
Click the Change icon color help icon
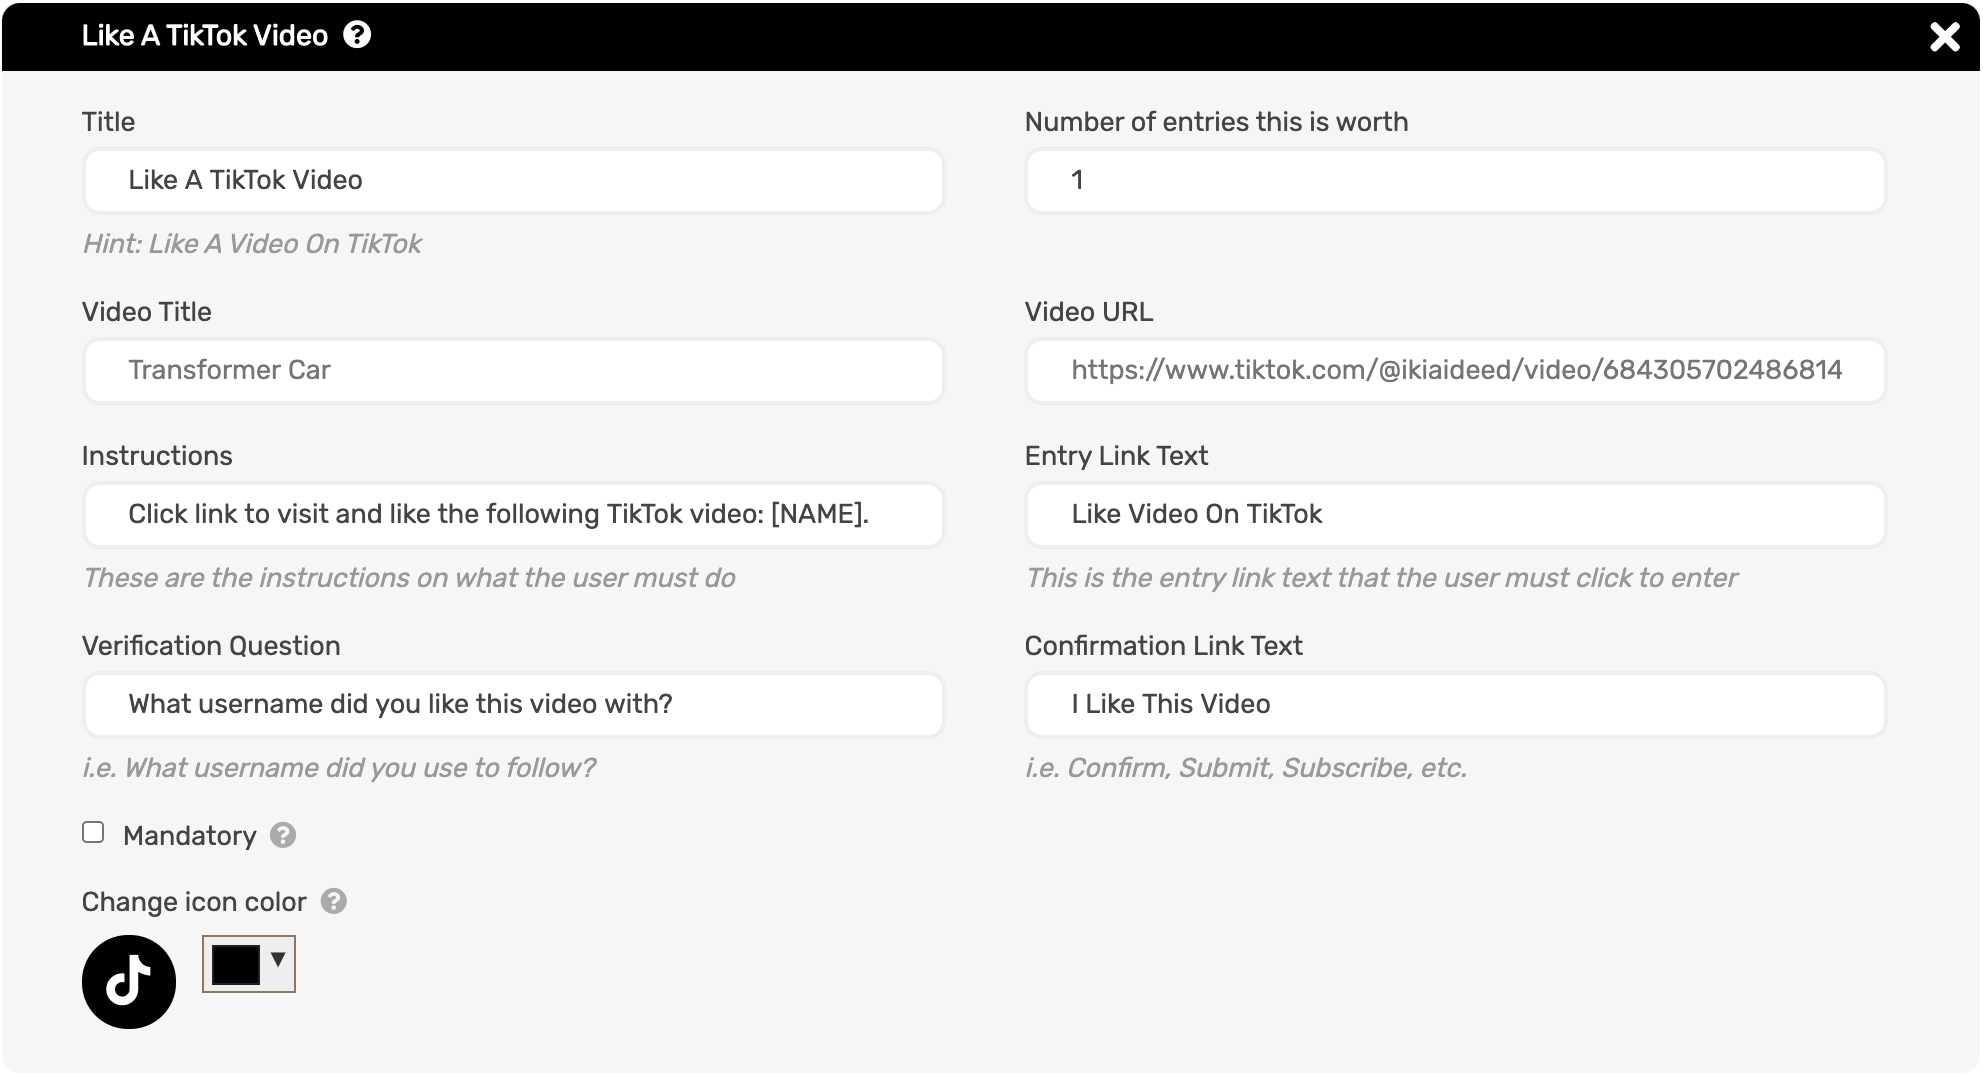point(334,901)
